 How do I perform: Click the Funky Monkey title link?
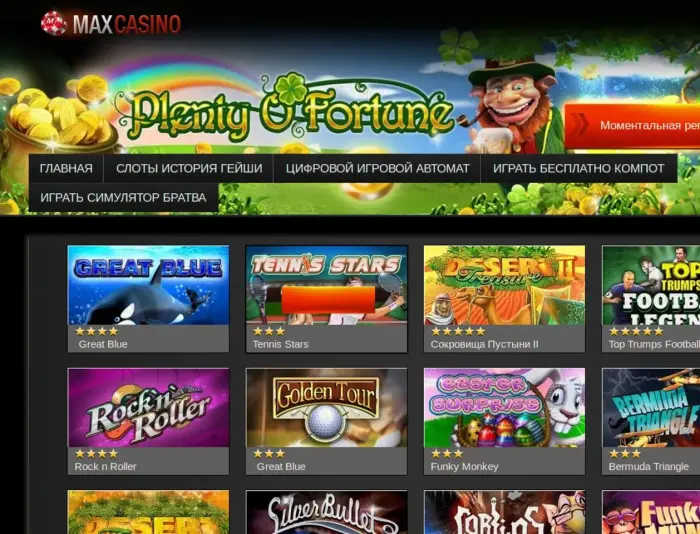pyautogui.click(x=464, y=467)
